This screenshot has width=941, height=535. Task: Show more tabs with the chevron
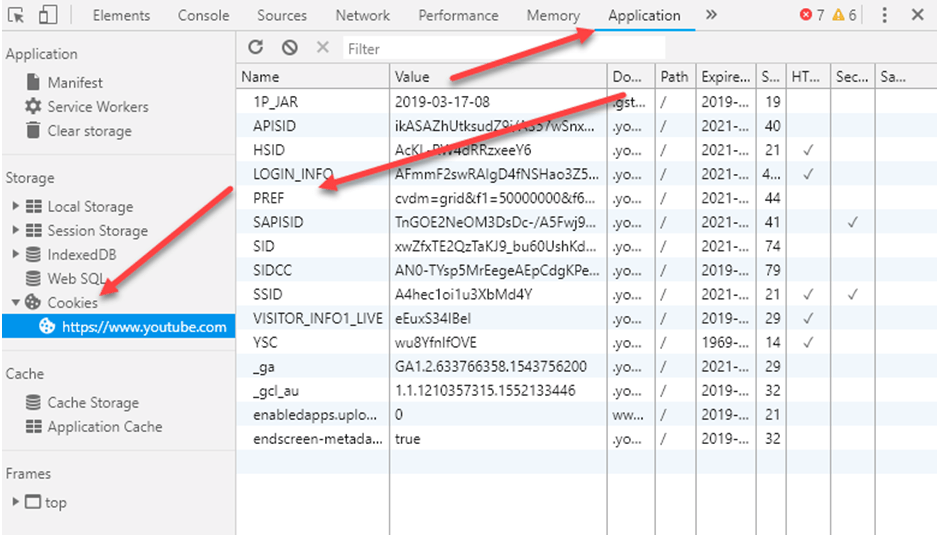pos(711,15)
